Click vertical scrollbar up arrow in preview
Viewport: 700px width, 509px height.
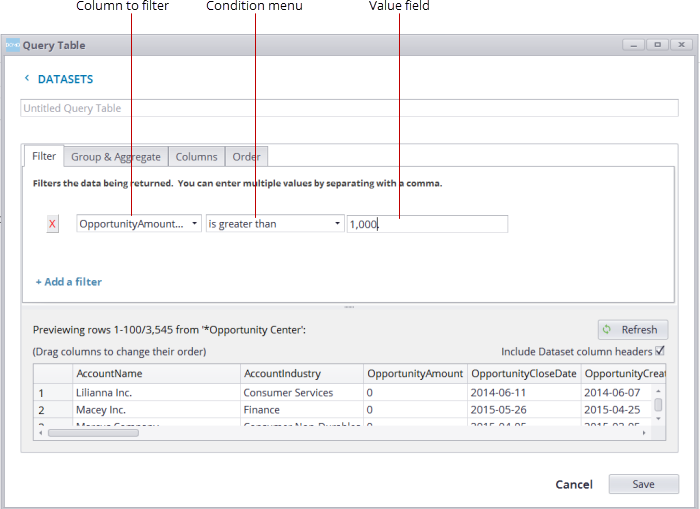[658, 391]
